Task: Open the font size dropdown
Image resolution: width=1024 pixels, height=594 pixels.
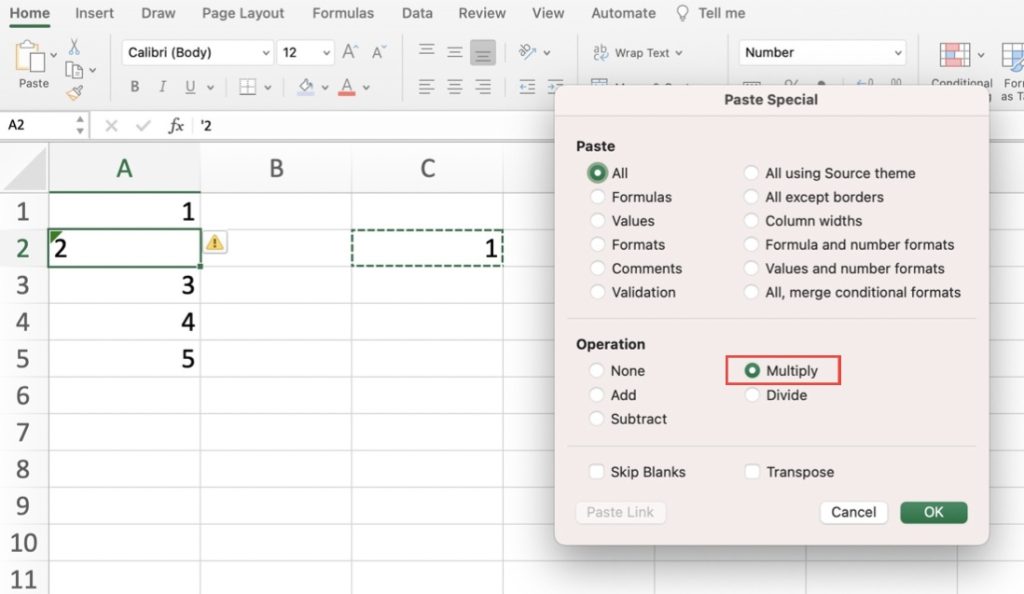Action: (326, 53)
